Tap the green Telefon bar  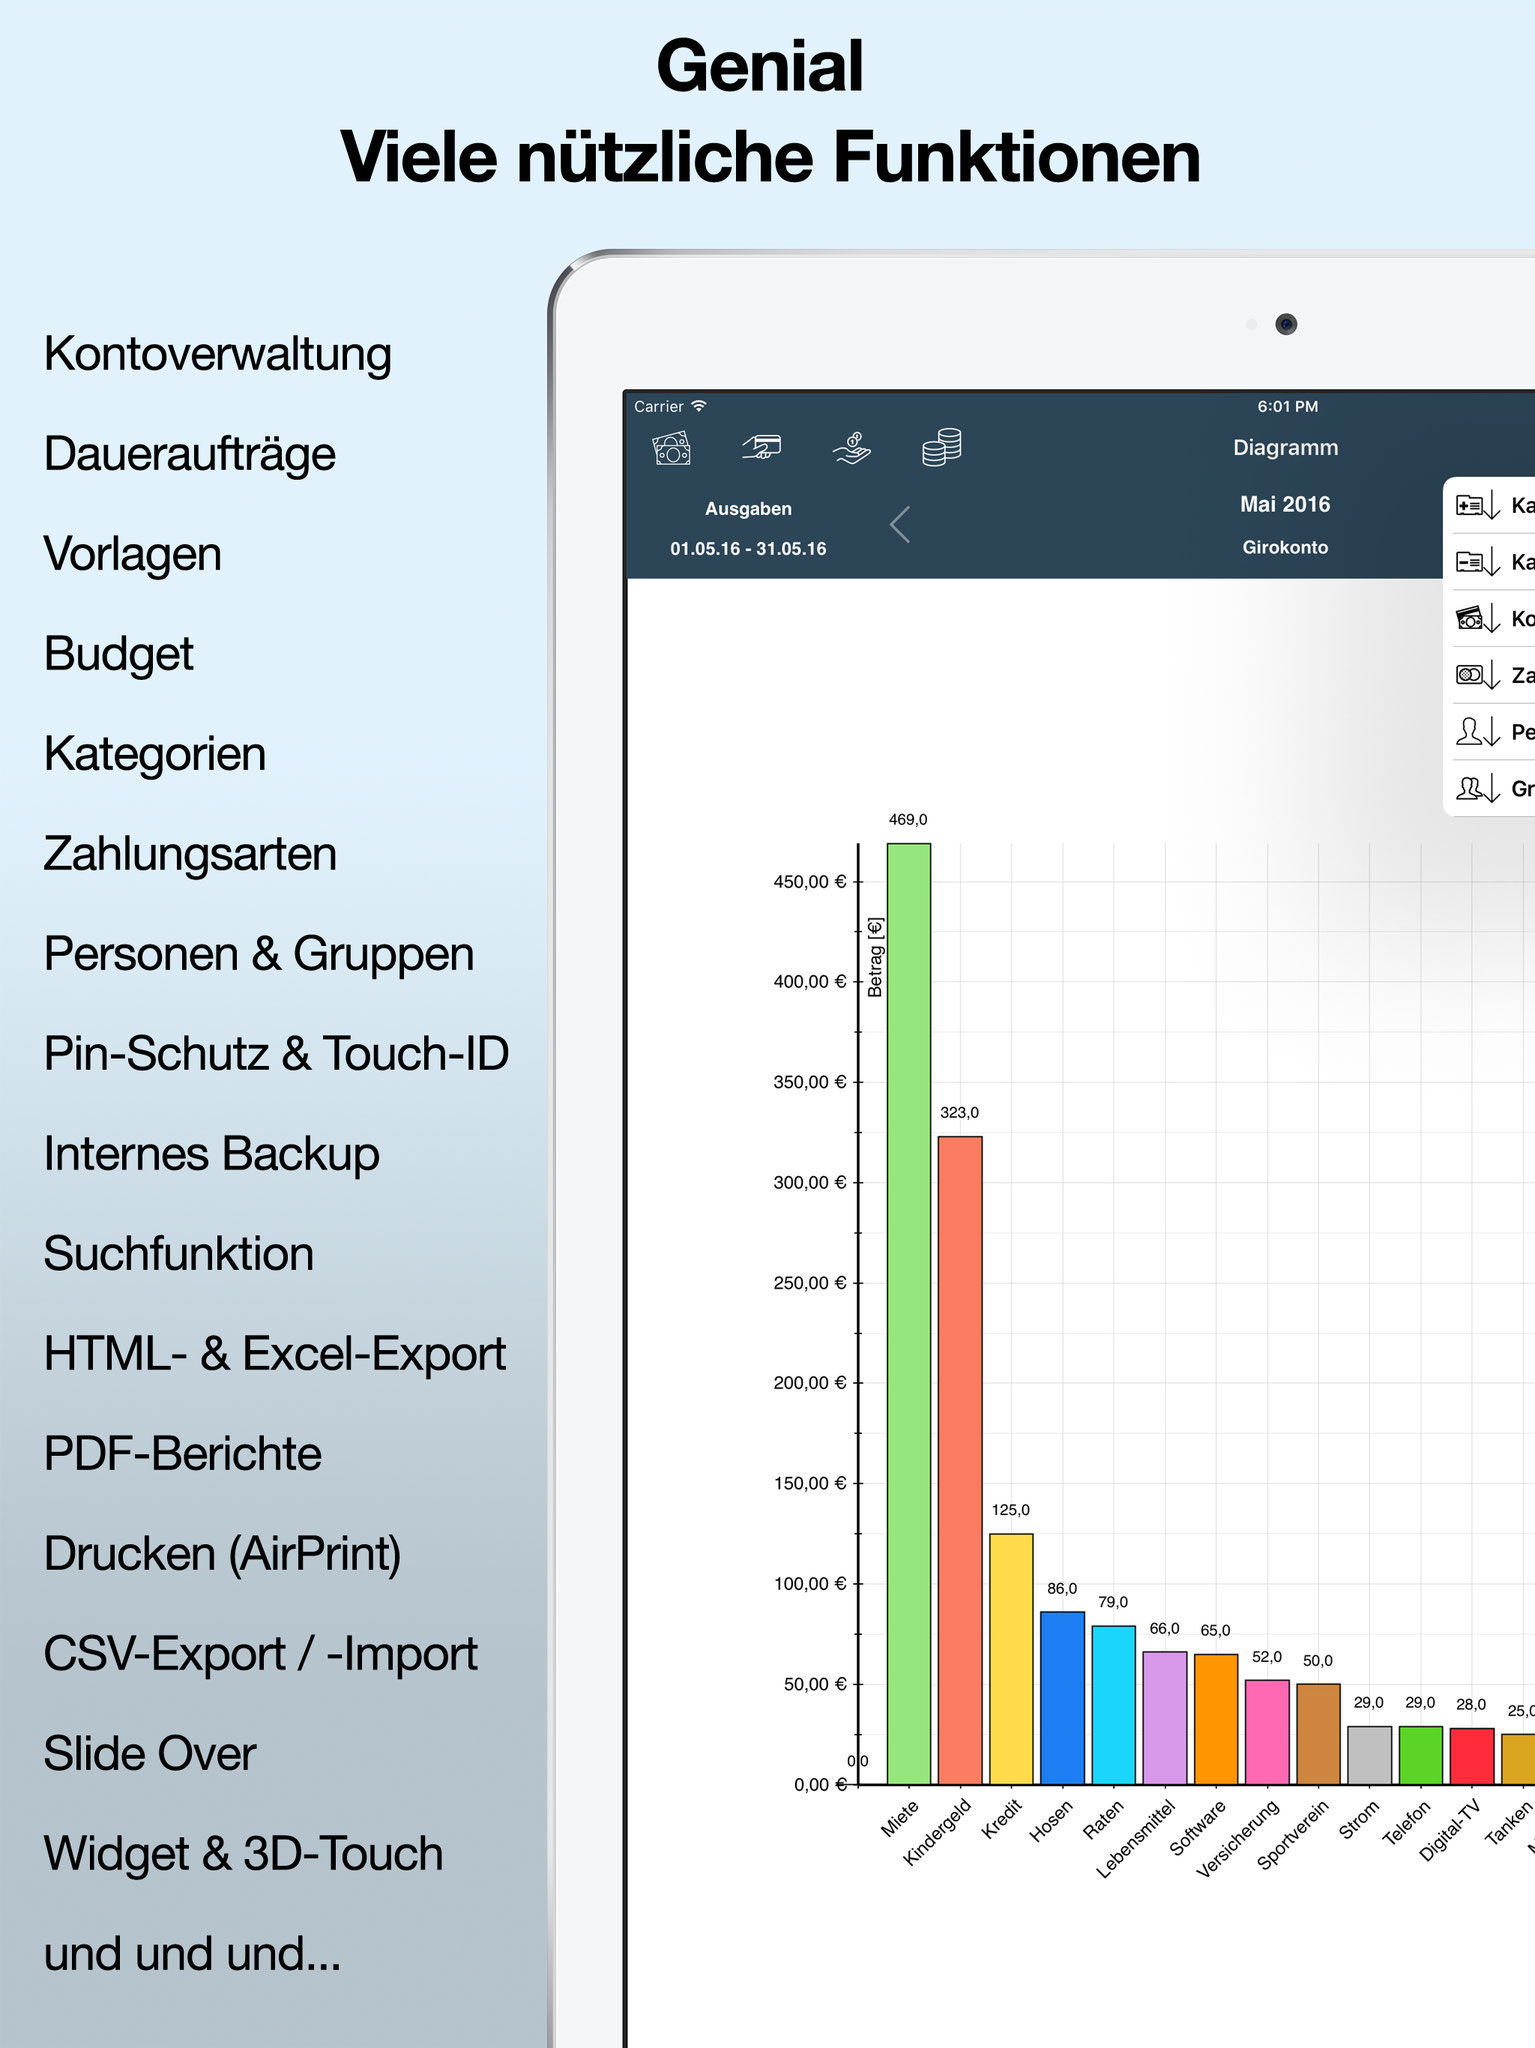click(x=1420, y=1755)
